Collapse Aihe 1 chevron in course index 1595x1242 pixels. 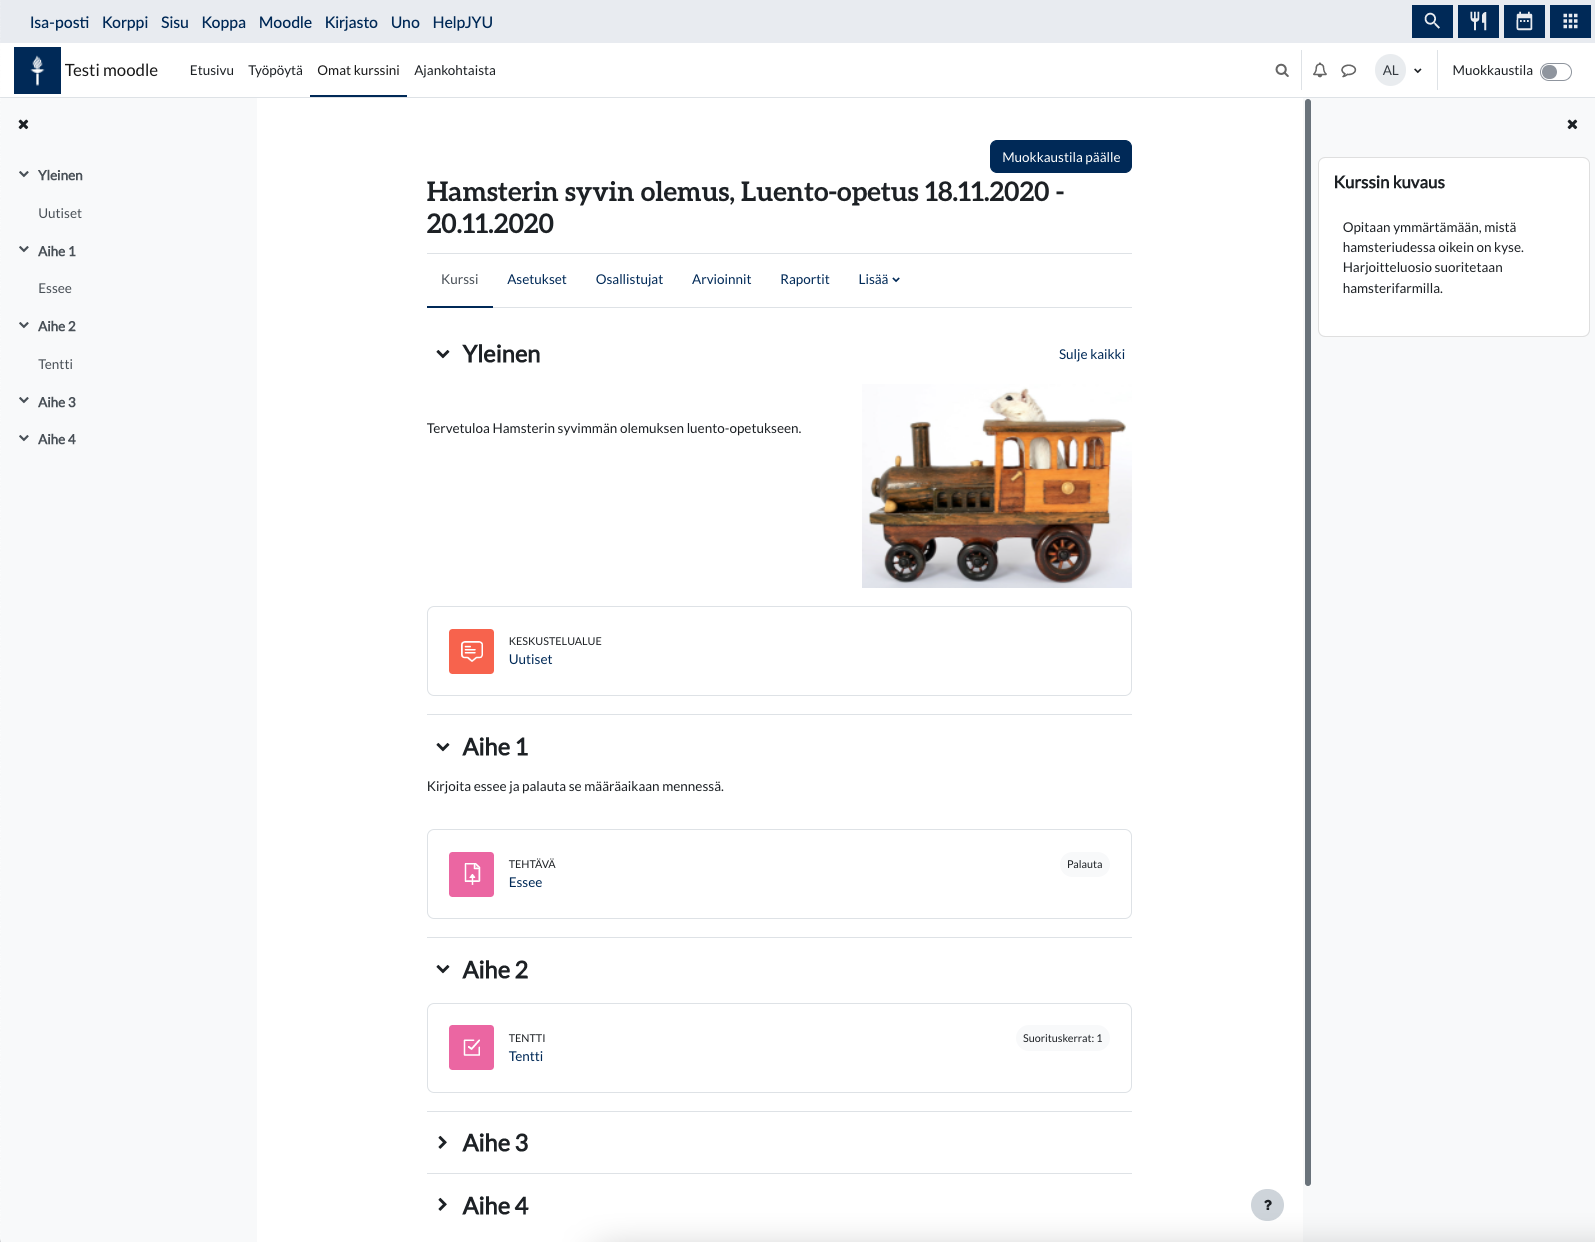[23, 250]
